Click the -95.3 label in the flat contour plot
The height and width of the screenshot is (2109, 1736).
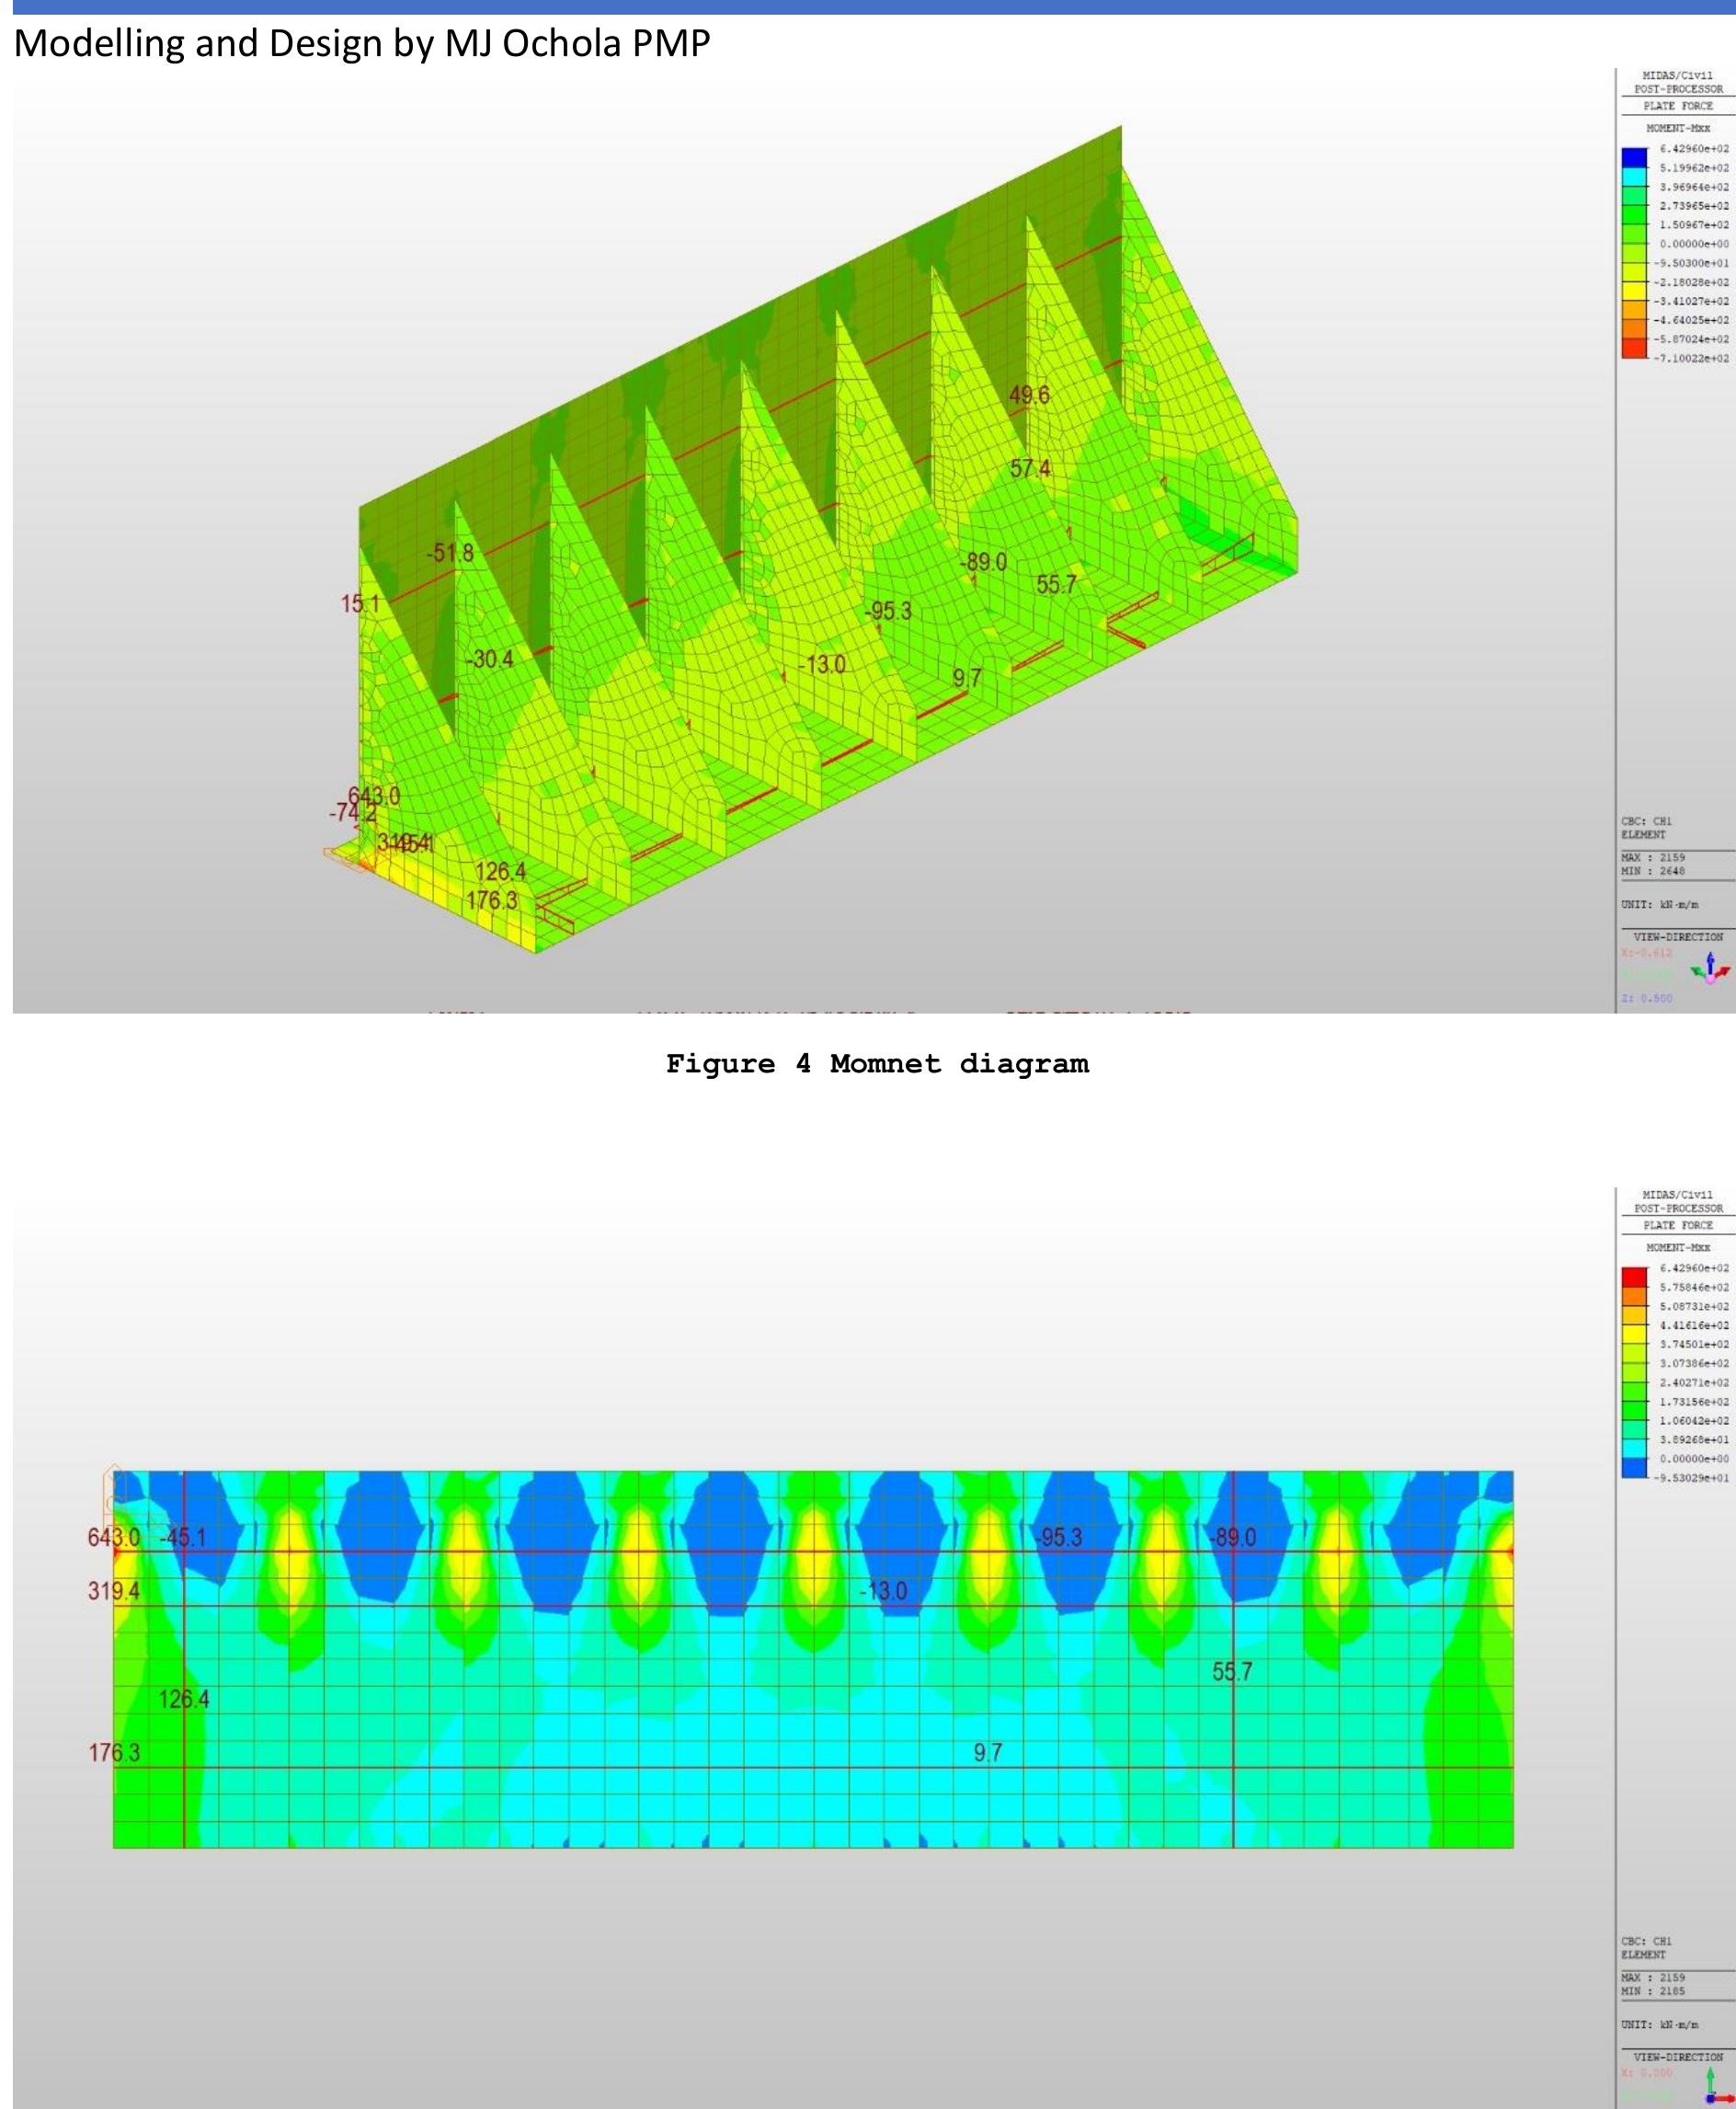click(1058, 1537)
